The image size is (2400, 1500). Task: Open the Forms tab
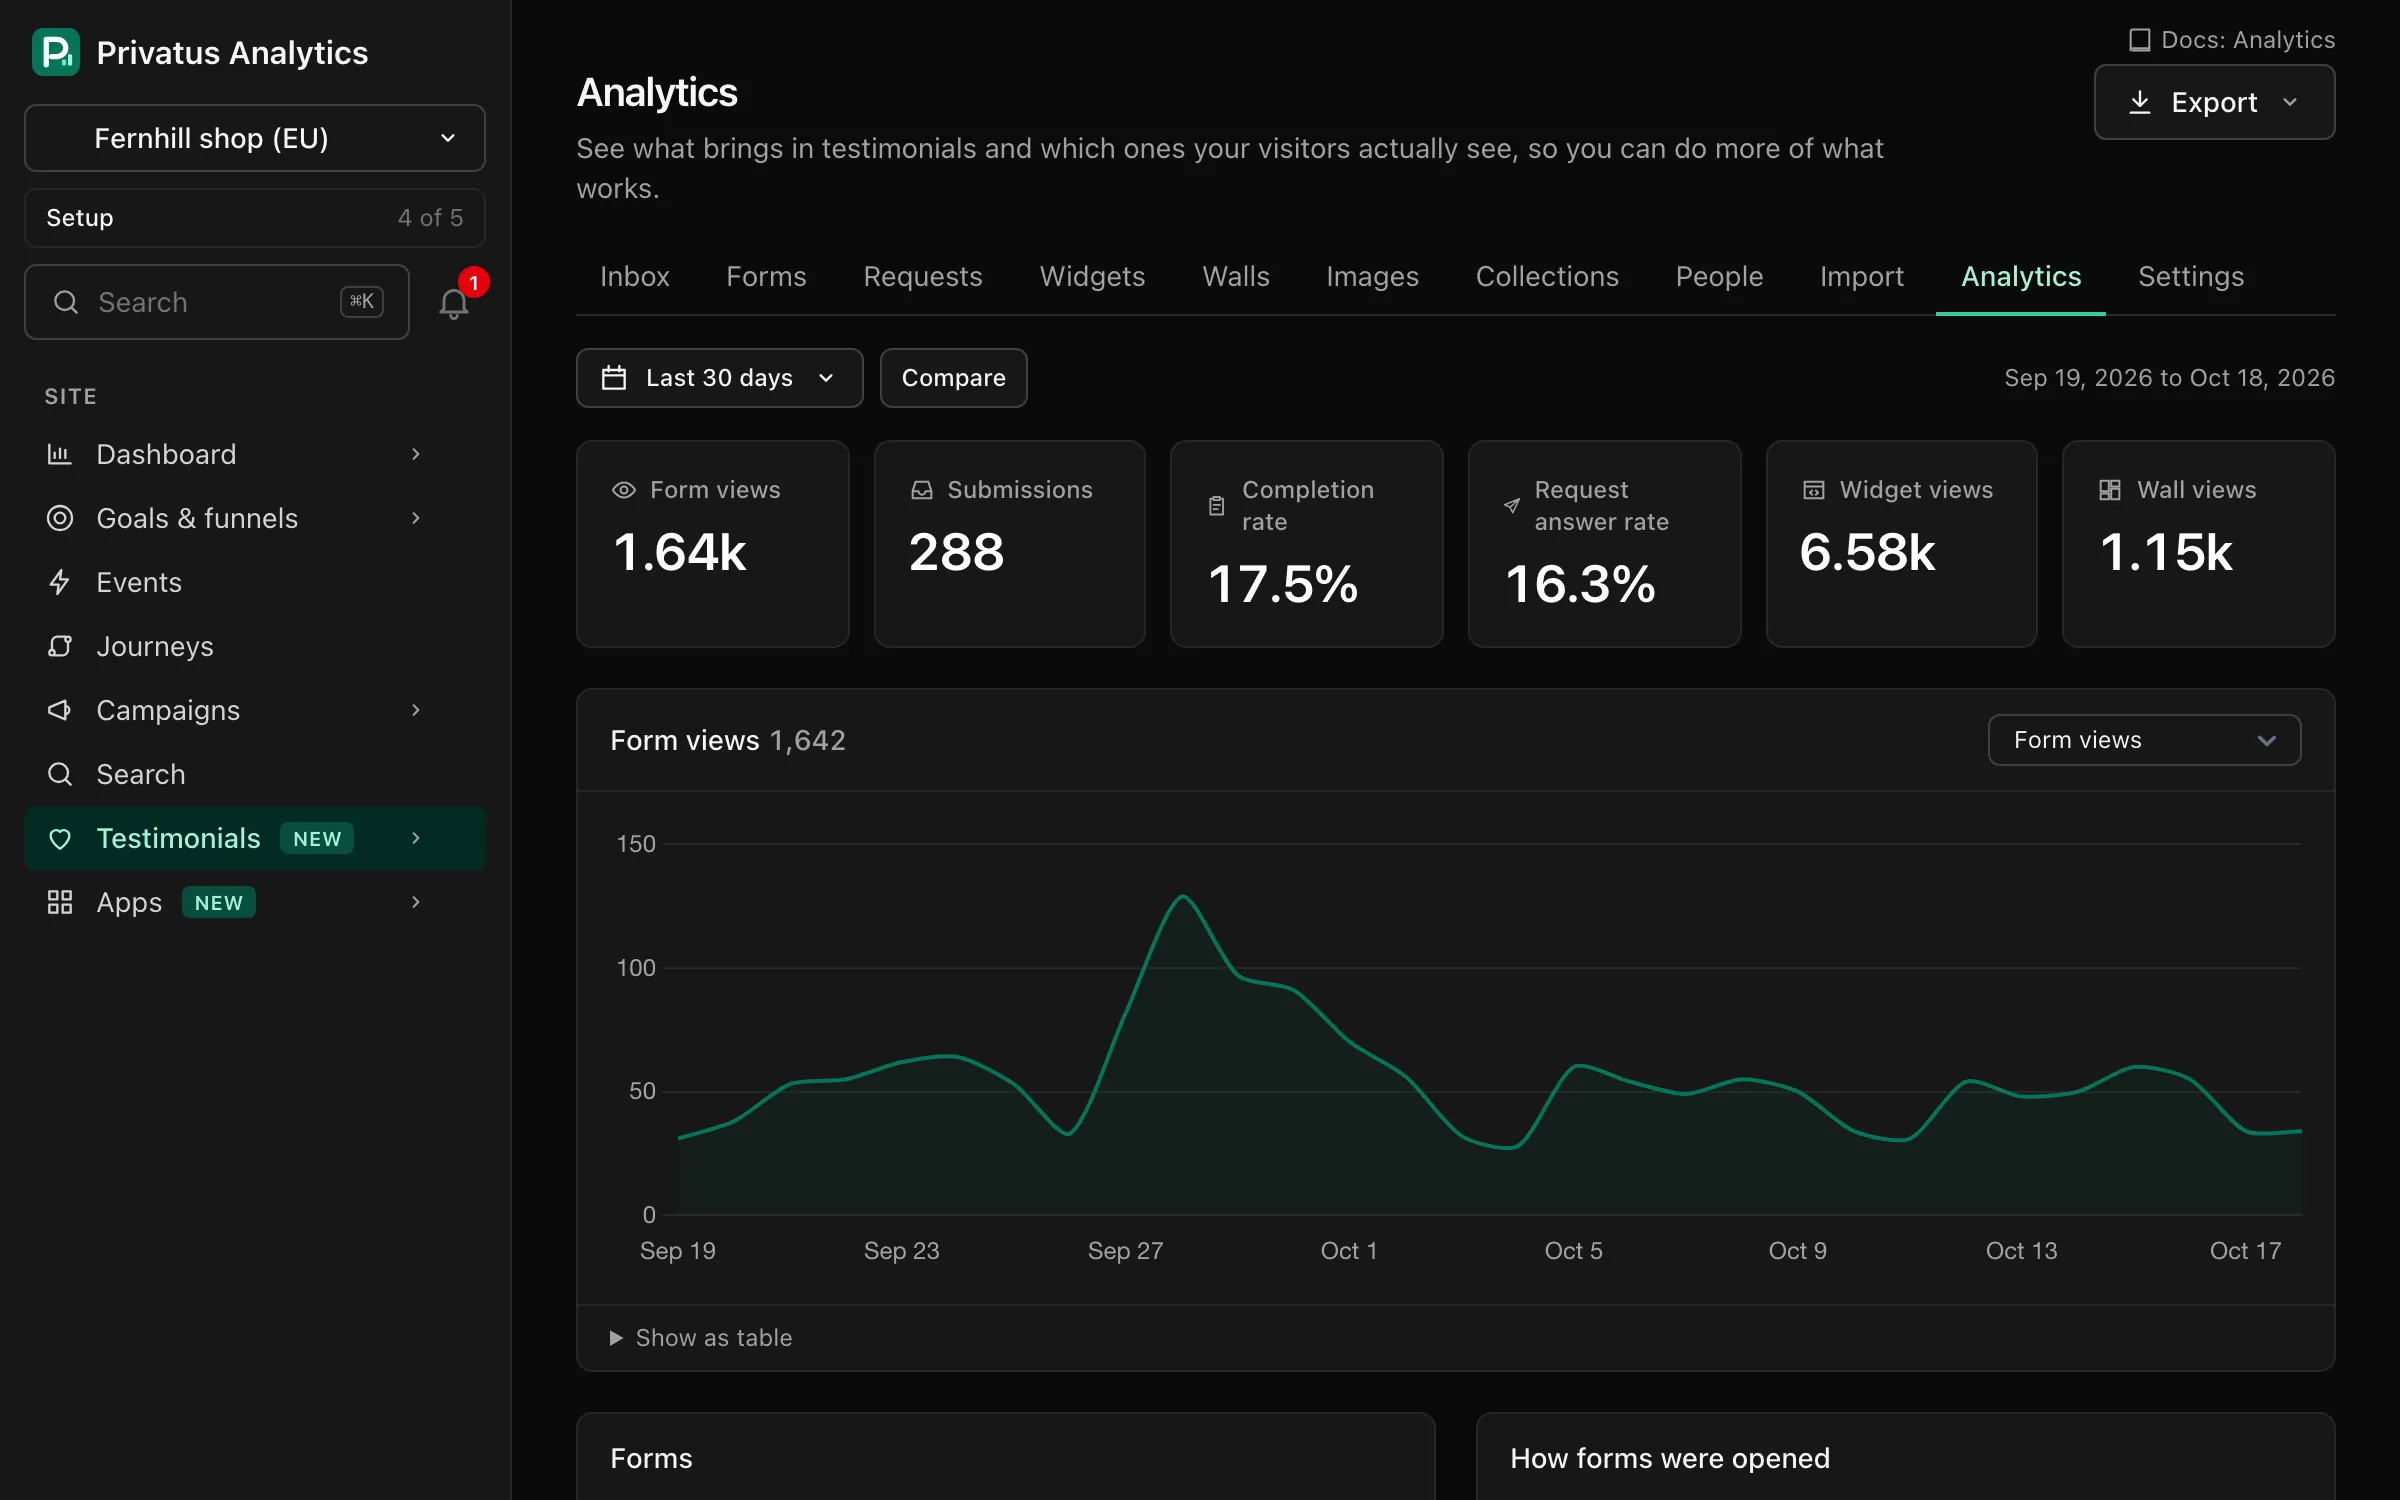pos(766,277)
